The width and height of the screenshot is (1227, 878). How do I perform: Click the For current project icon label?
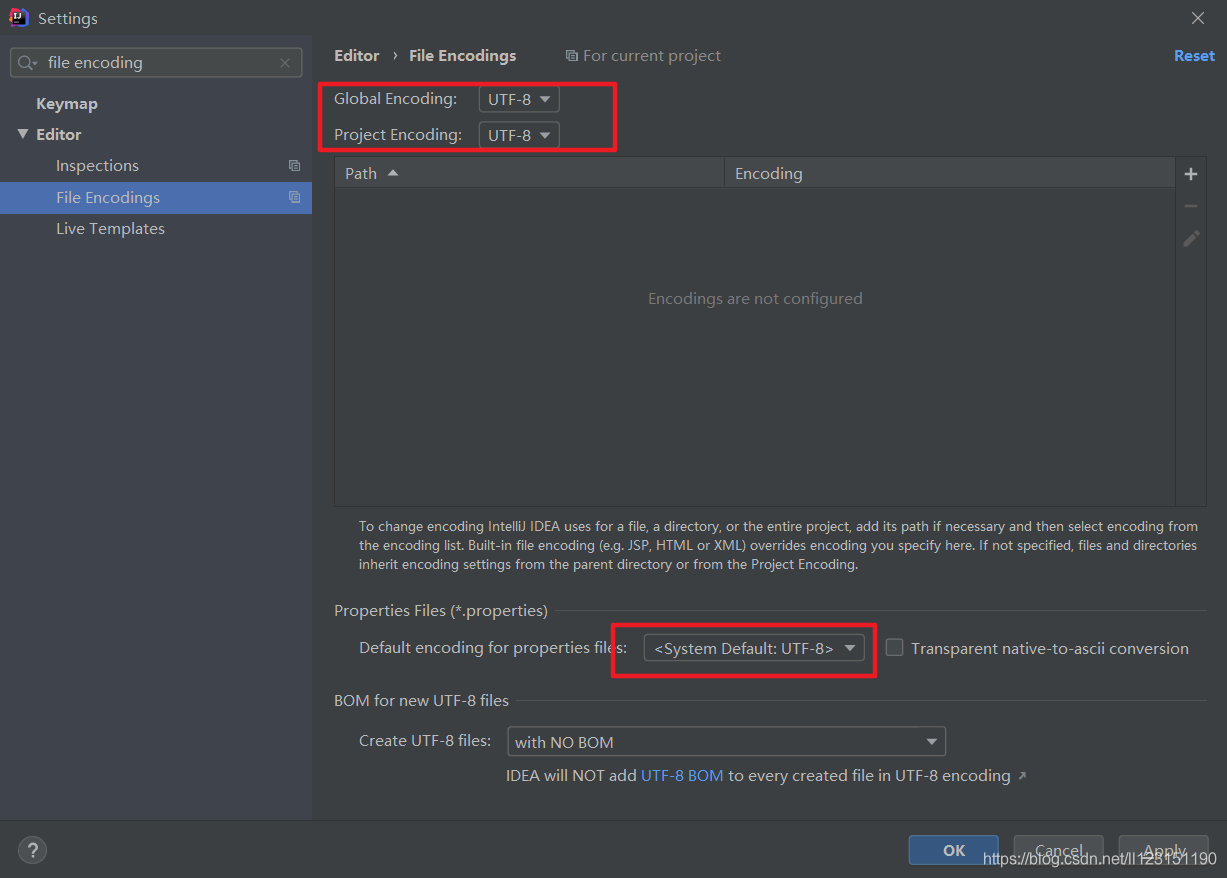pyautogui.click(x=643, y=56)
